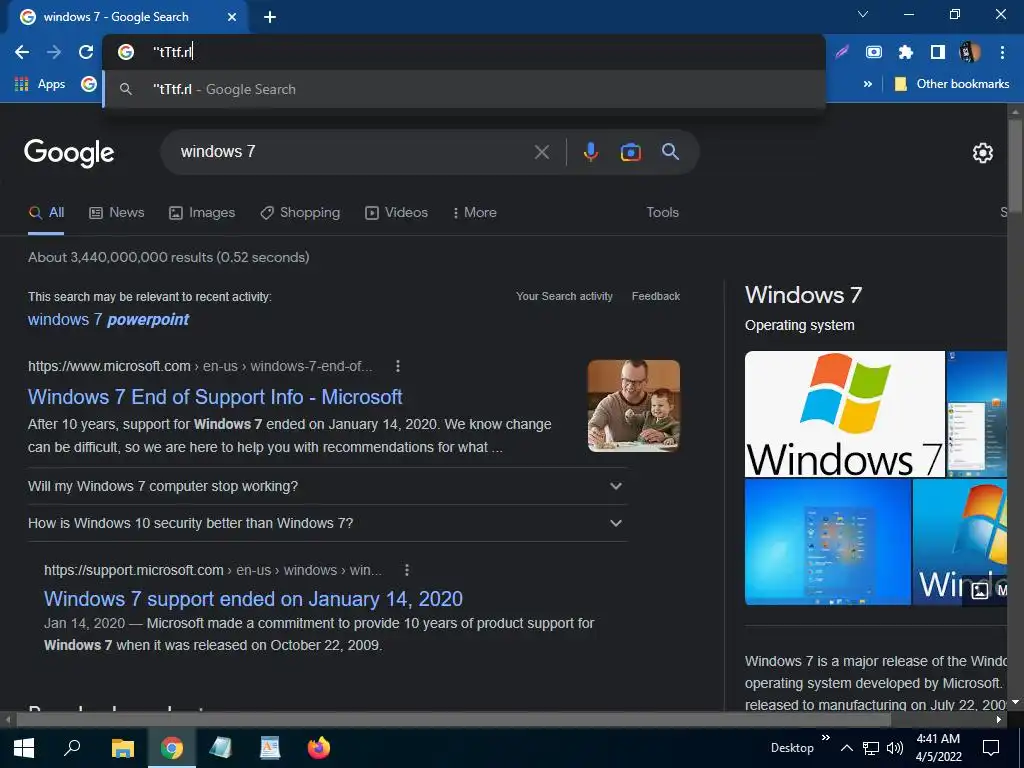Open 'Windows 7 support ended on January 14, 2020'
1024x768 pixels.
253,599
